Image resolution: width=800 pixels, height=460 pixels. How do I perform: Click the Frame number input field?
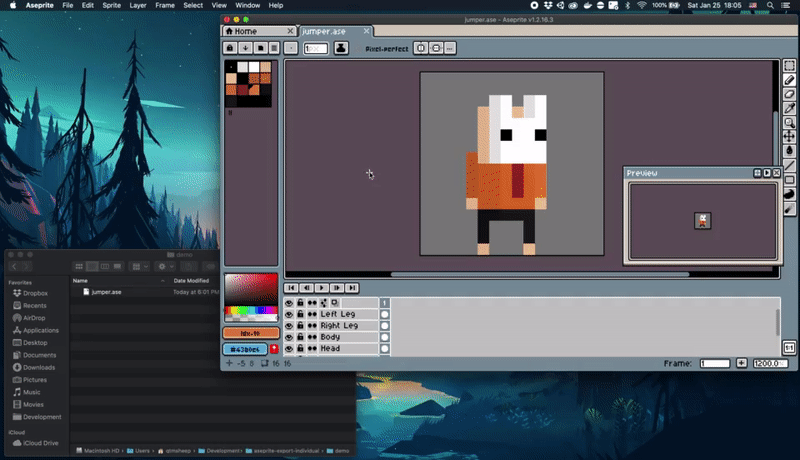pyautogui.click(x=715, y=363)
